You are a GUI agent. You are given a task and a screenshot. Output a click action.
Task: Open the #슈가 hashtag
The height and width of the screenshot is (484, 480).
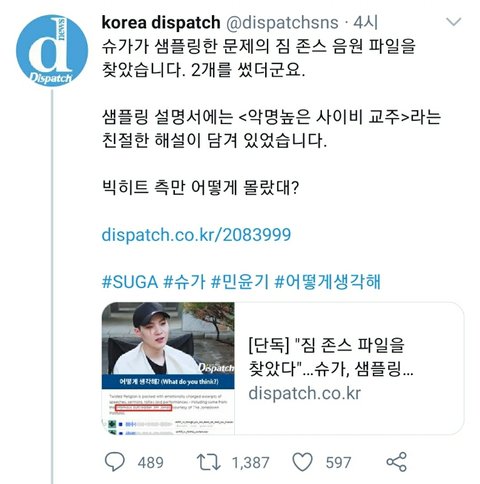point(184,282)
